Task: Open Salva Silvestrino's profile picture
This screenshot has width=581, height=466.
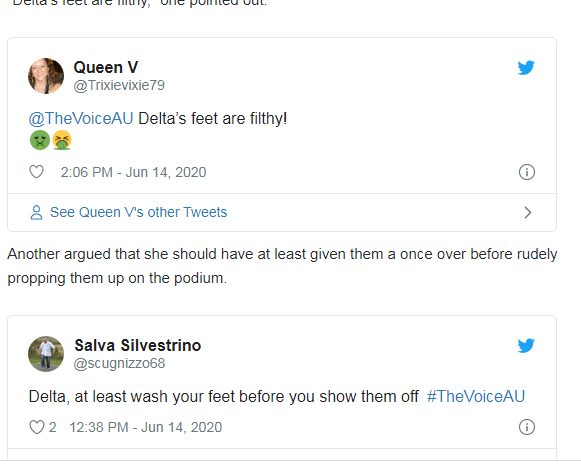Action: pos(46,354)
